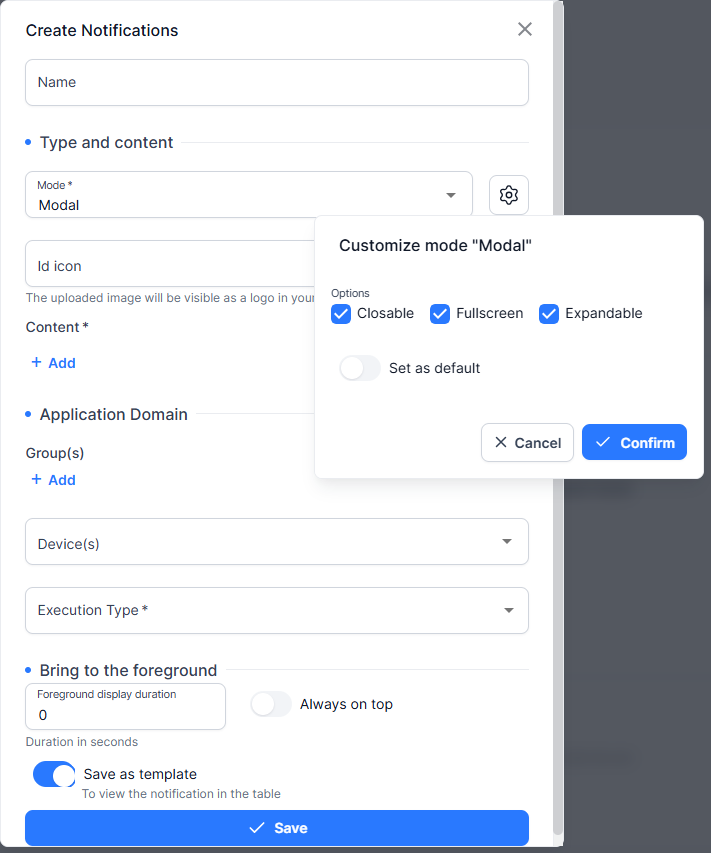Close the Create Notifications panel
Image resolution: width=711 pixels, height=853 pixels.
pos(525,29)
